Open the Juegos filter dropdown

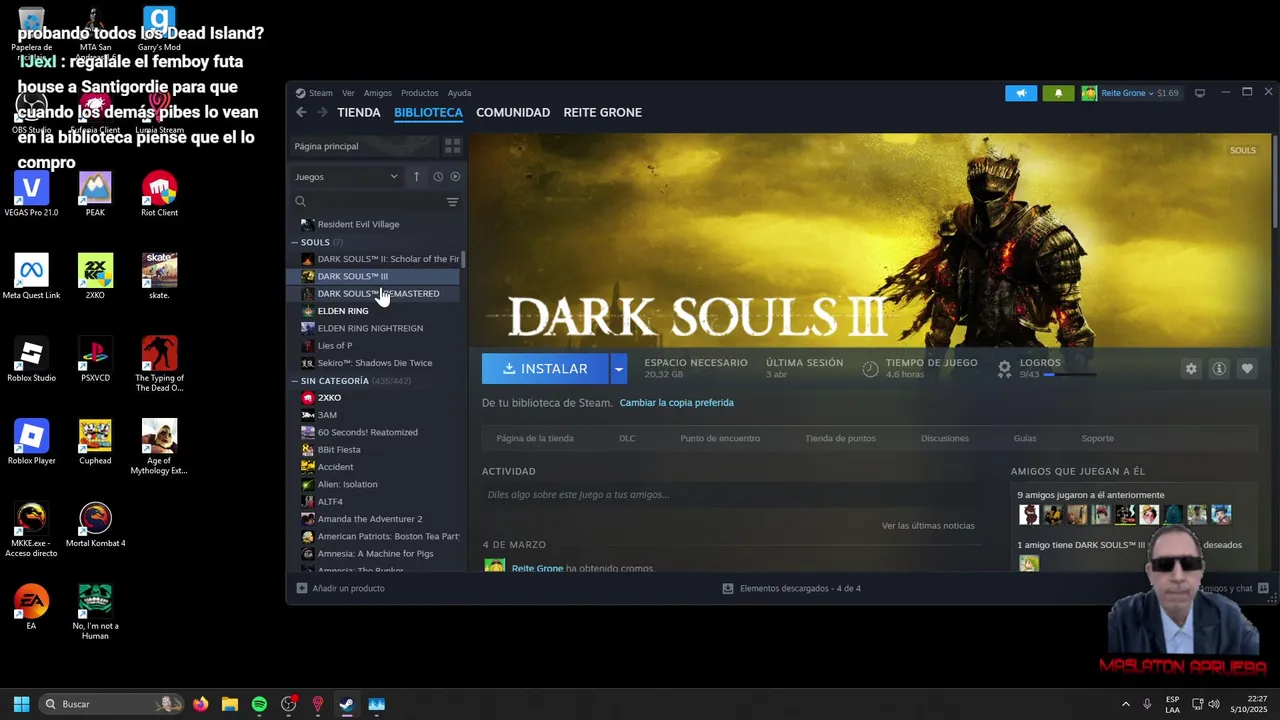click(x=346, y=177)
